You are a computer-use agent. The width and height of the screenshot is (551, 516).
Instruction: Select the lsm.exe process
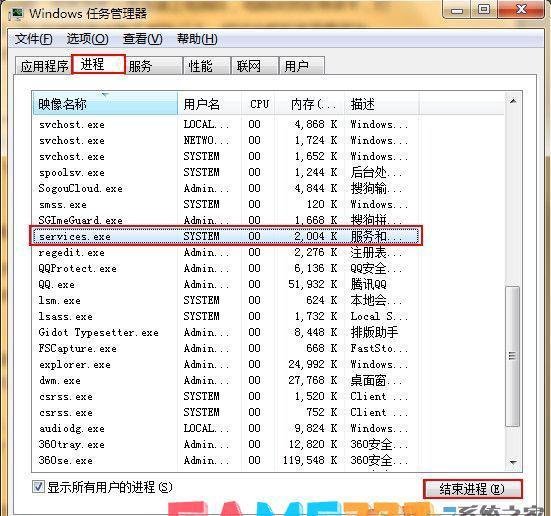pyautogui.click(x=226, y=300)
